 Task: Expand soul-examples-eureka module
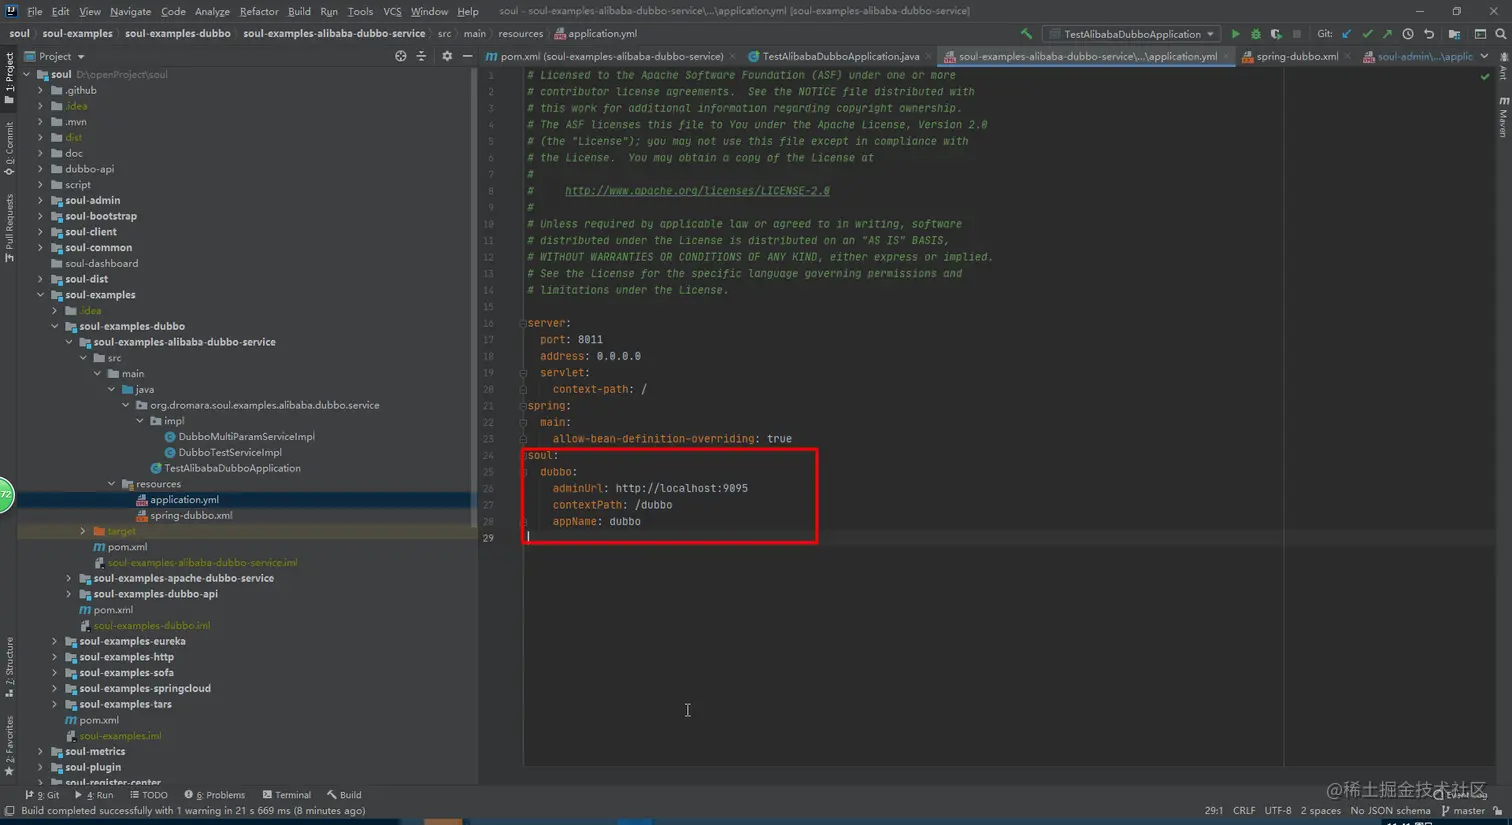pyautogui.click(x=55, y=641)
